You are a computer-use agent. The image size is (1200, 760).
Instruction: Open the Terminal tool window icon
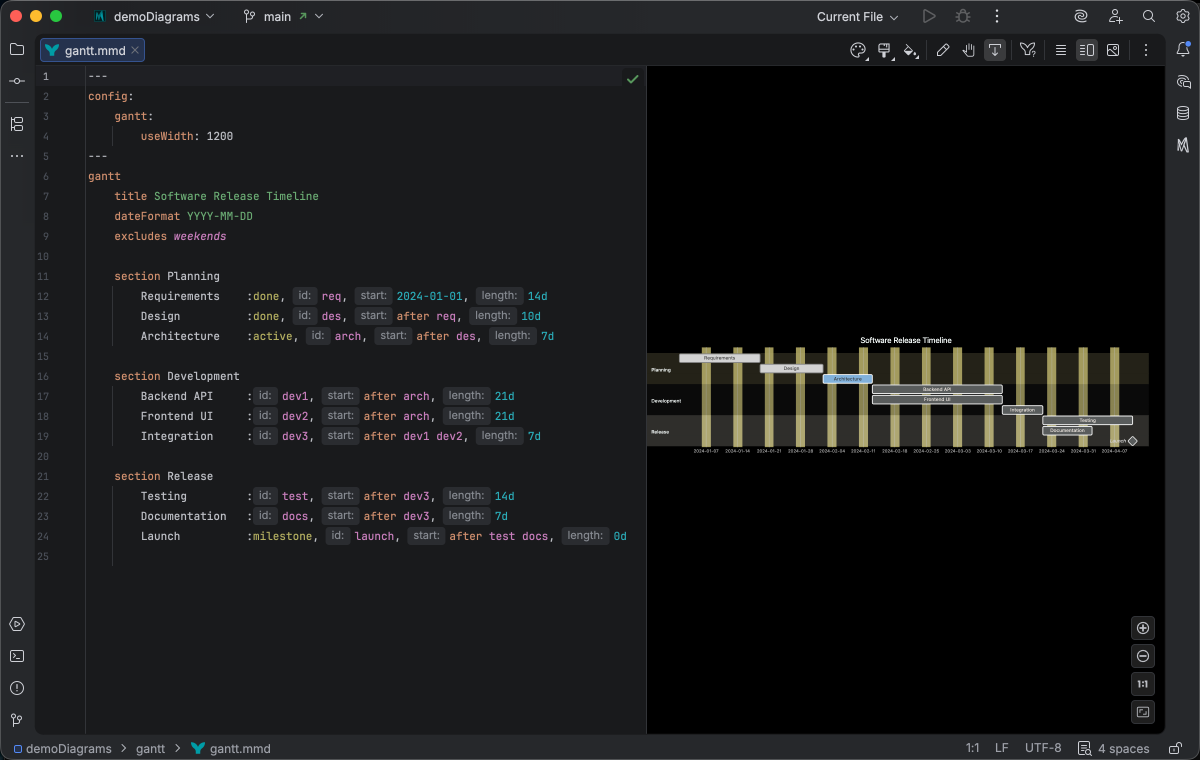(x=17, y=656)
